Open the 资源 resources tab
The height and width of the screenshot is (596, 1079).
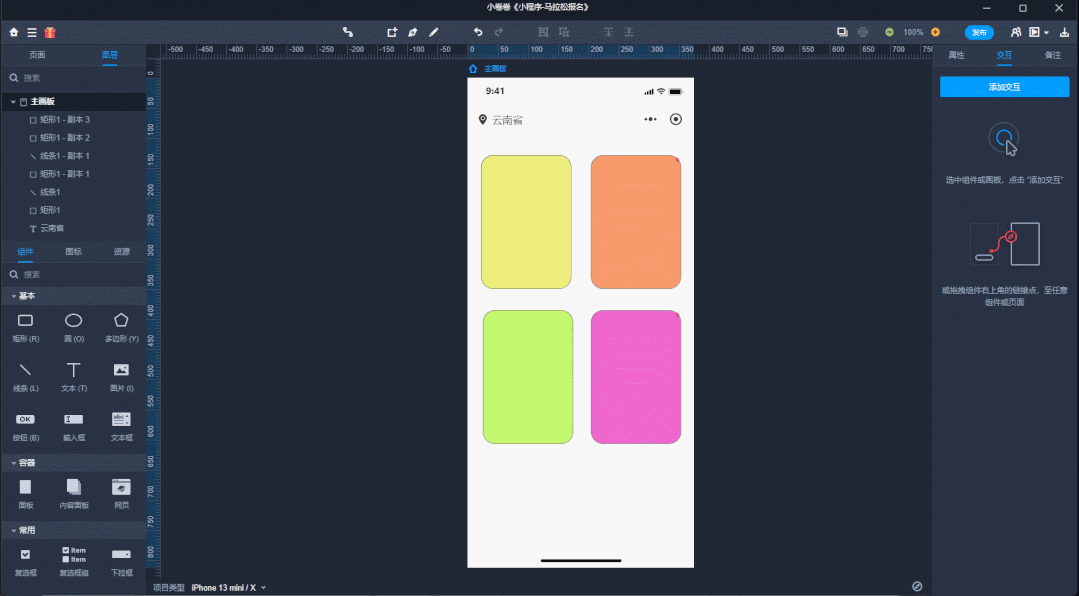click(x=122, y=252)
